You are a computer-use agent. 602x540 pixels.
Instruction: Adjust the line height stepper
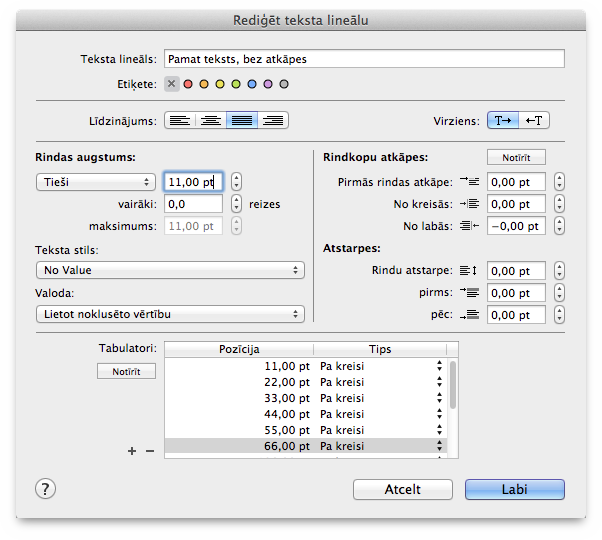(236, 182)
